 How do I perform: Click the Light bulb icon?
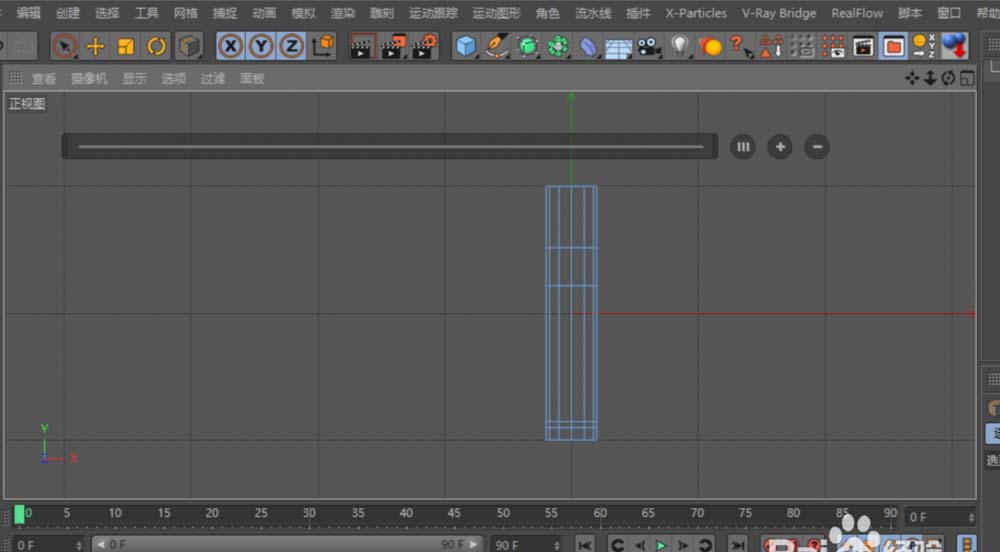click(680, 46)
